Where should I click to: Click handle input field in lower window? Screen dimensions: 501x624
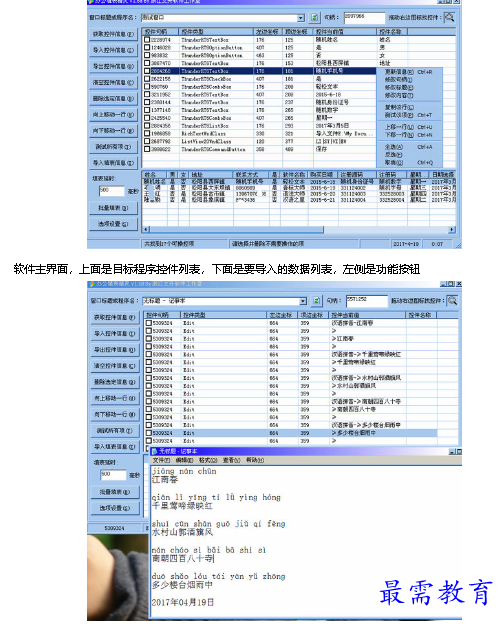click(366, 301)
